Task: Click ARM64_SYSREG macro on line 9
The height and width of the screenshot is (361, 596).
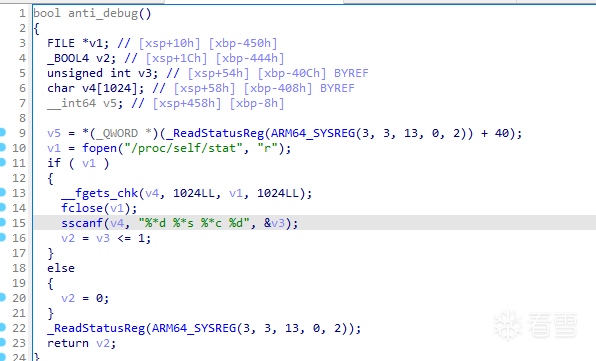Action: coord(313,133)
